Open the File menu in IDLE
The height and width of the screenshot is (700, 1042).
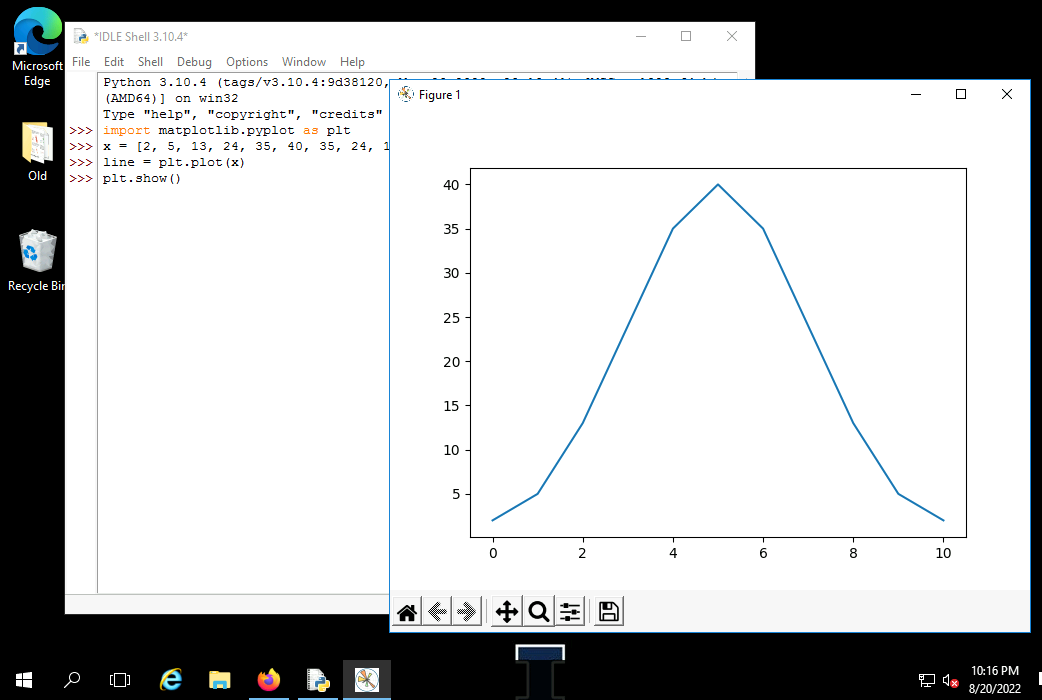click(x=81, y=62)
